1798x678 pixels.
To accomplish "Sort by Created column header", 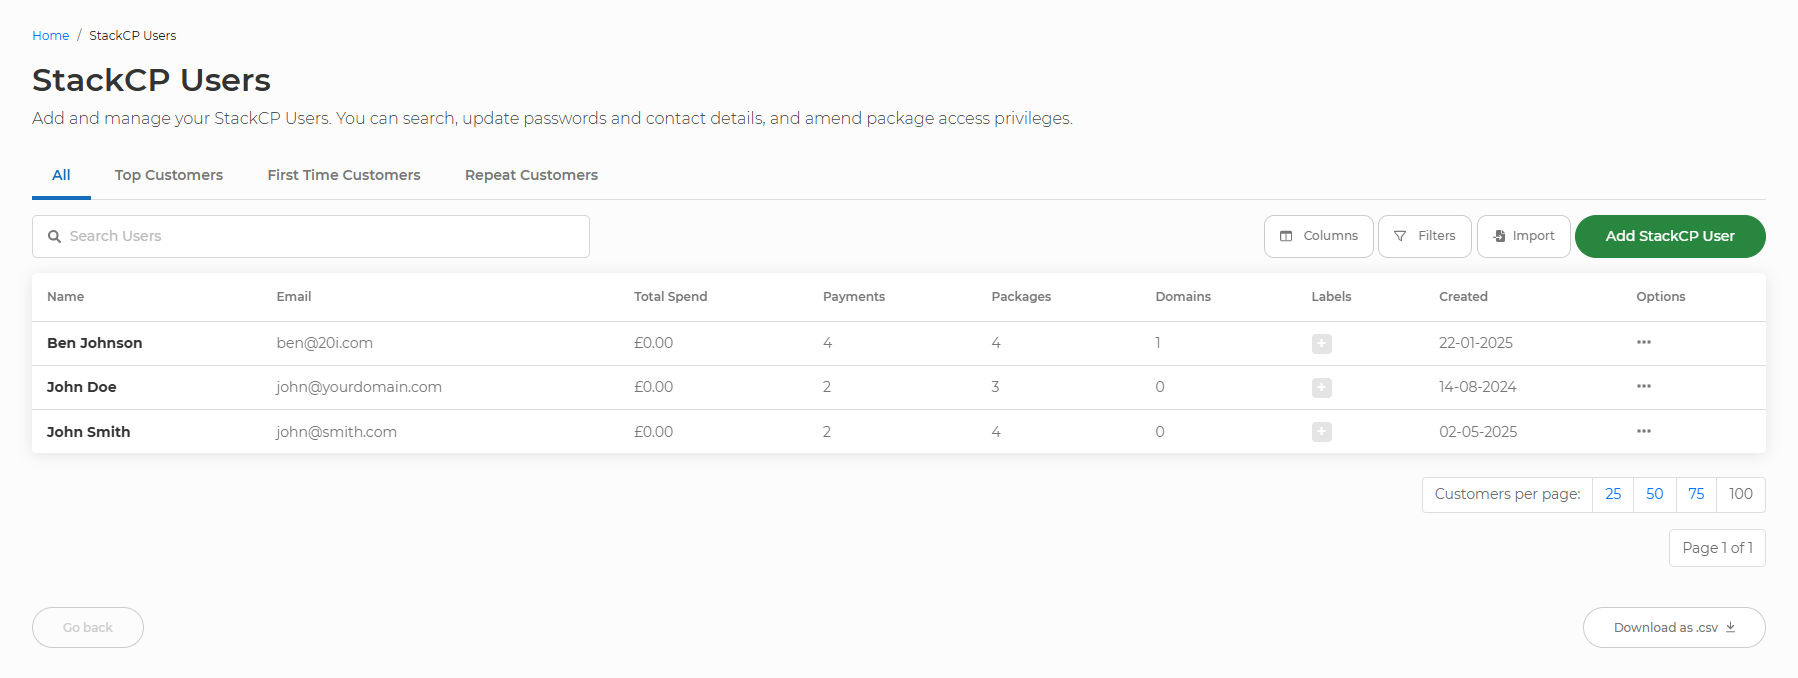I will [x=1463, y=297].
